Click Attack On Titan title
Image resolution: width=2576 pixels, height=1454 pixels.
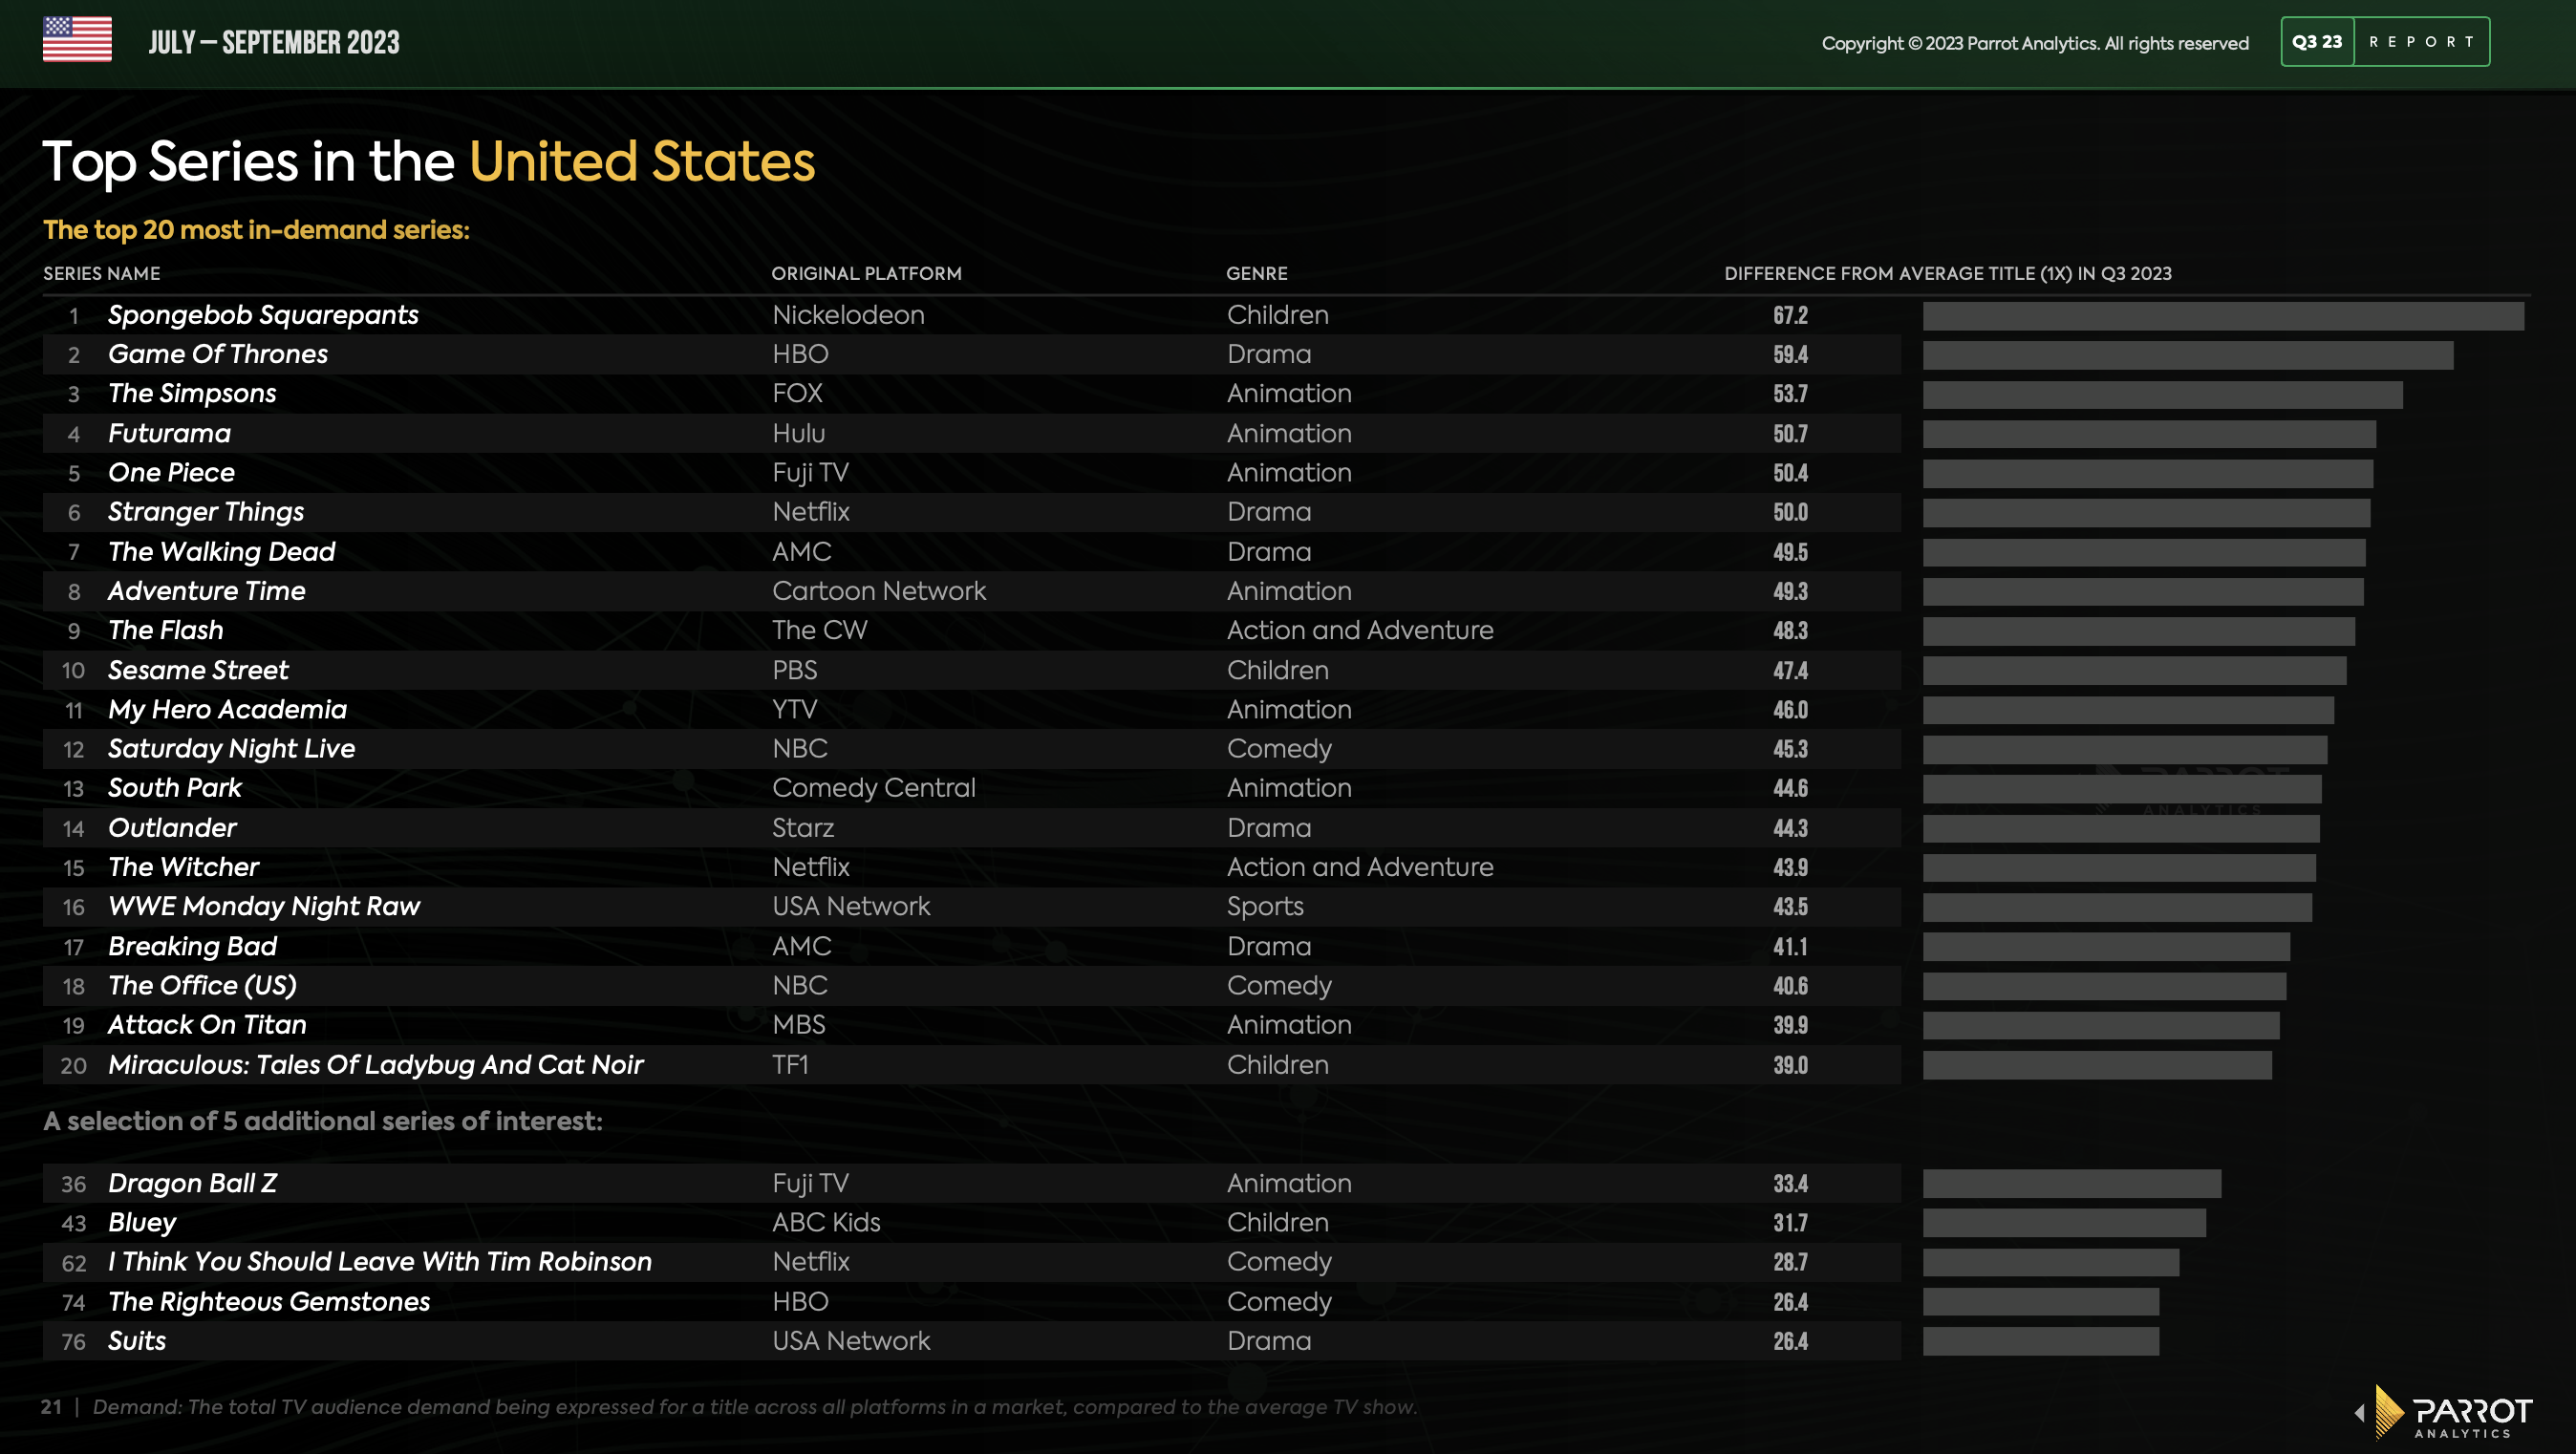coord(207,1025)
